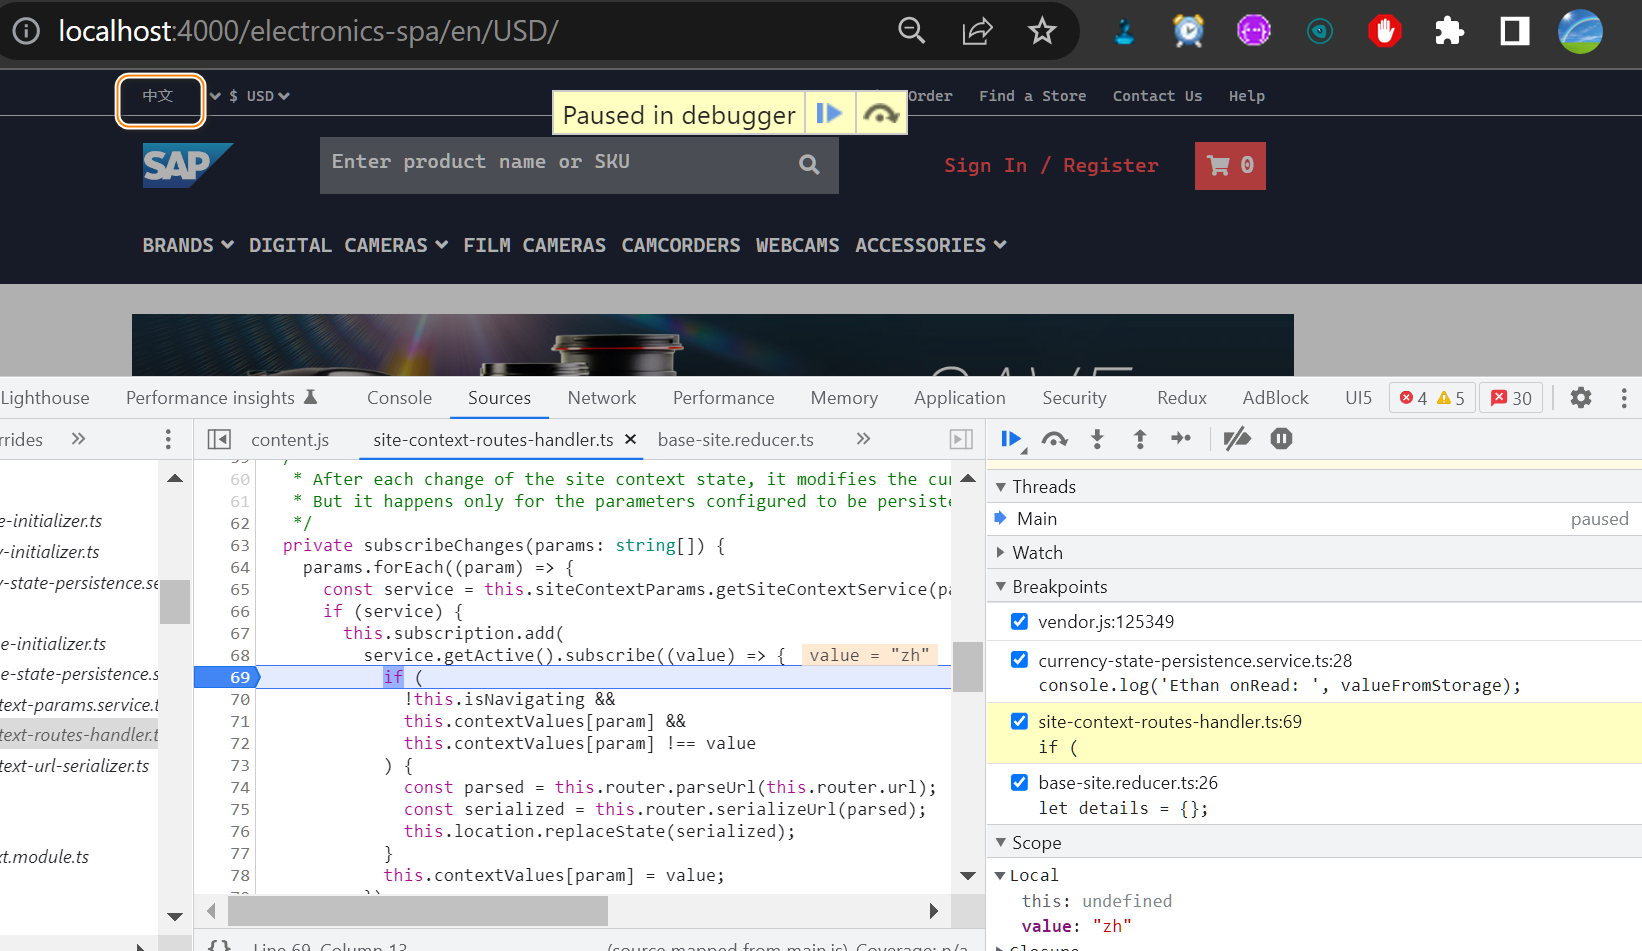View site information icon before localhost URL
The image size is (1642, 951).
click(26, 31)
